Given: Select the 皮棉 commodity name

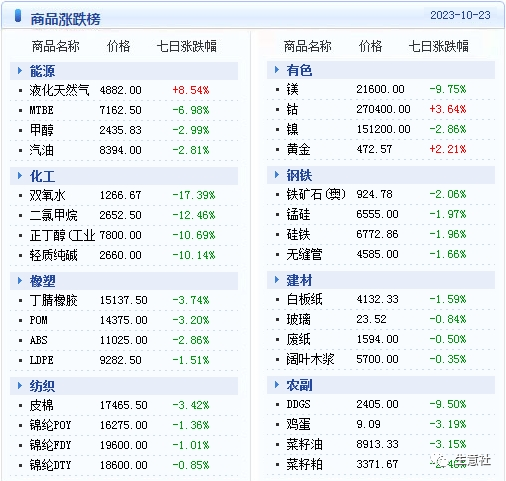Looking at the screenshot, I should coord(41,405).
